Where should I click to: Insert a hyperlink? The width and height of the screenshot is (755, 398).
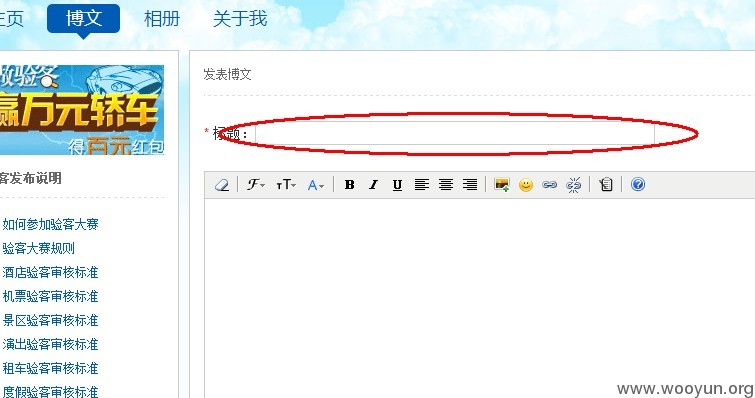click(x=549, y=185)
